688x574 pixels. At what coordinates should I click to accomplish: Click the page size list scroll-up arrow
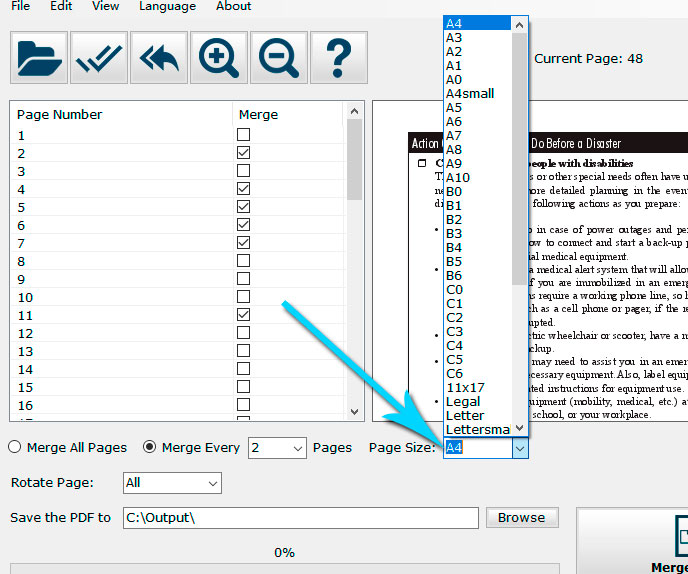click(x=520, y=25)
